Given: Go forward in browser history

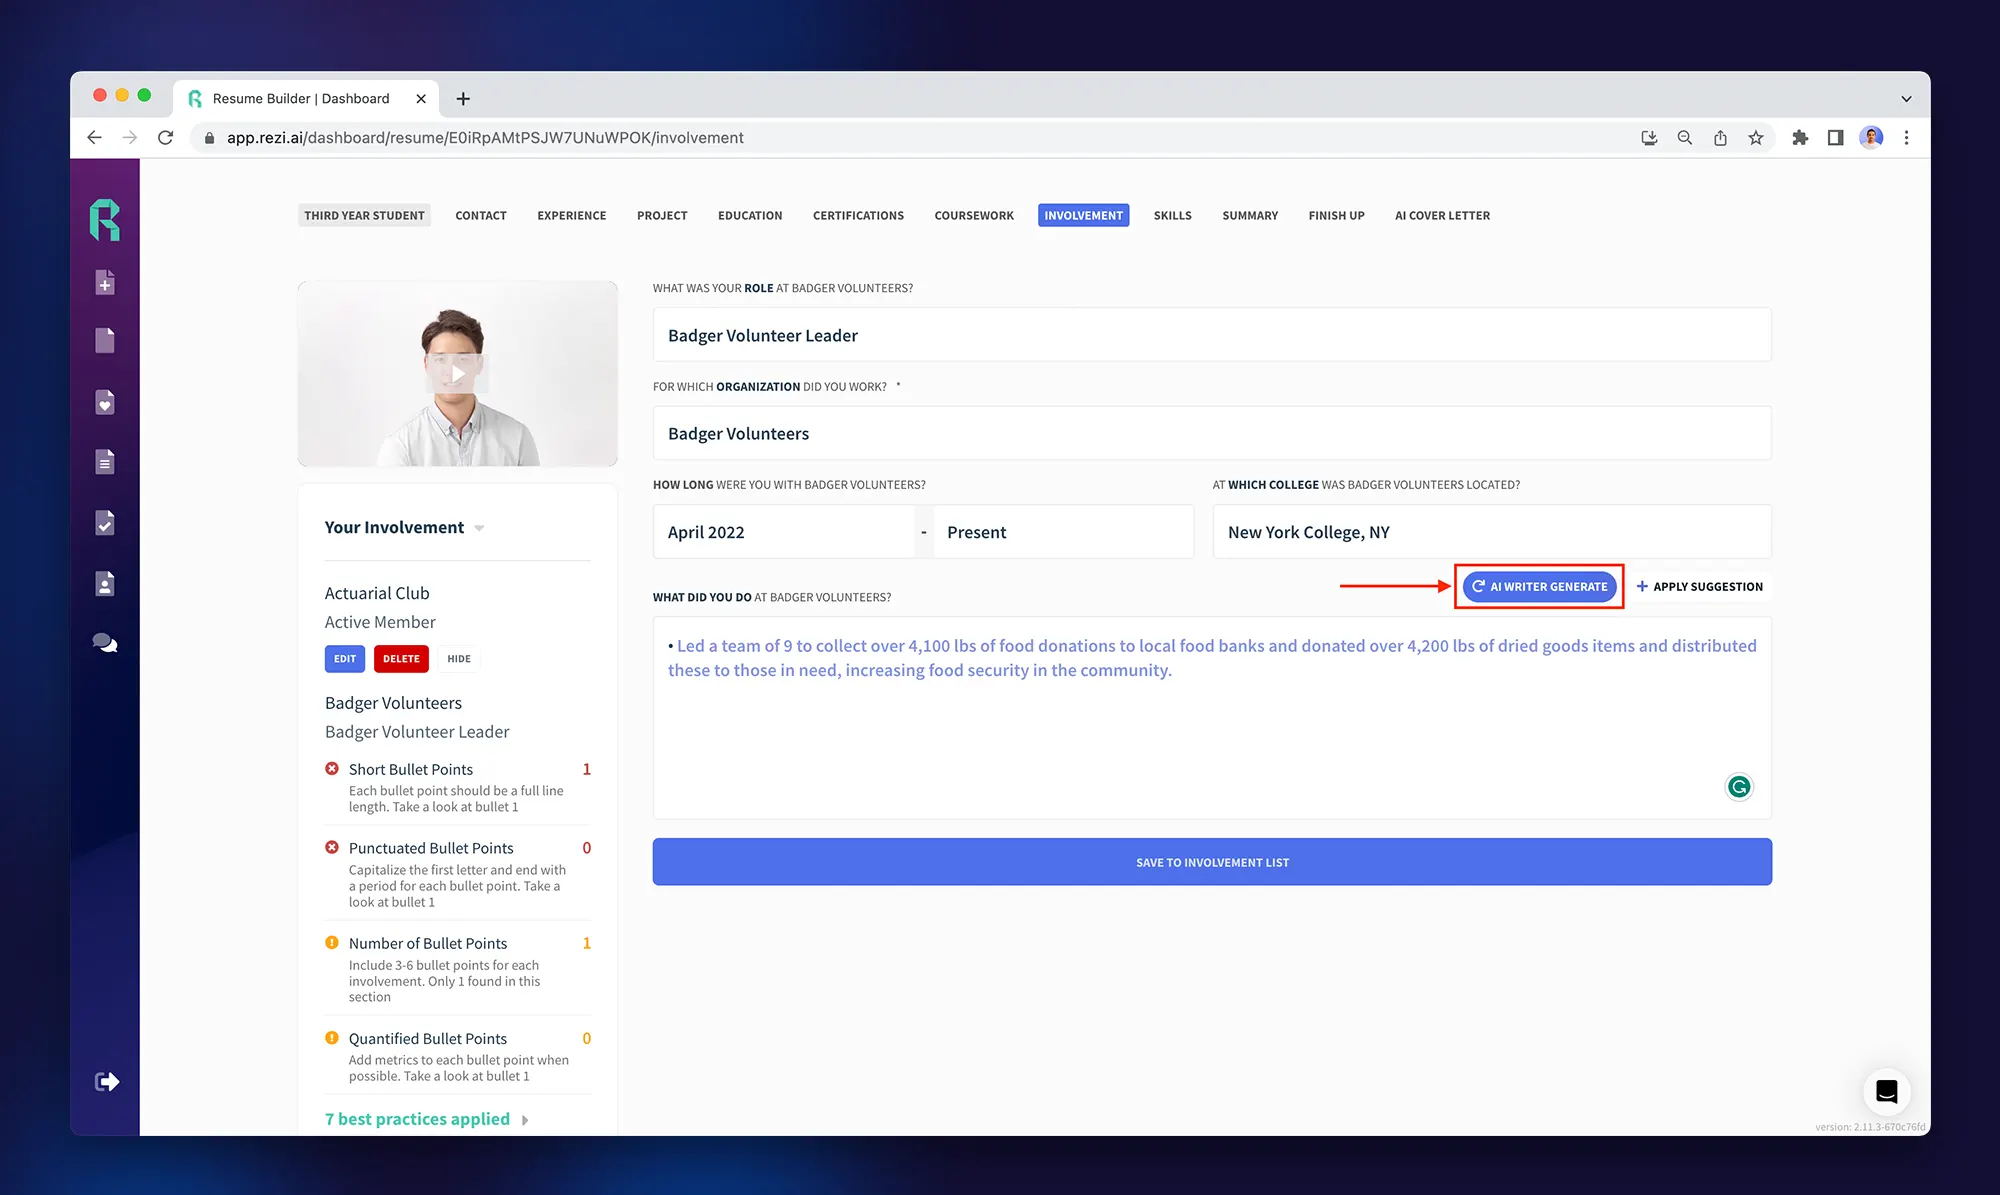Looking at the screenshot, I should pyautogui.click(x=130, y=138).
